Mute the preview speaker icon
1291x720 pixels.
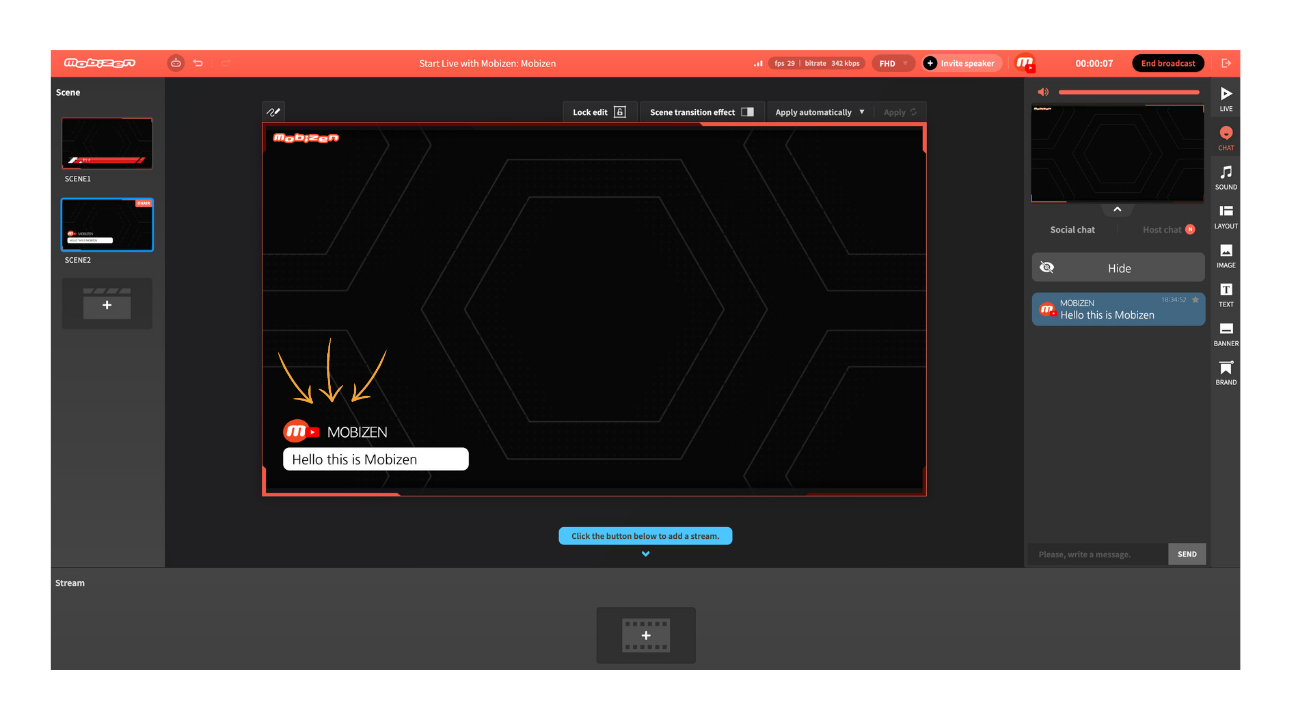click(1043, 92)
